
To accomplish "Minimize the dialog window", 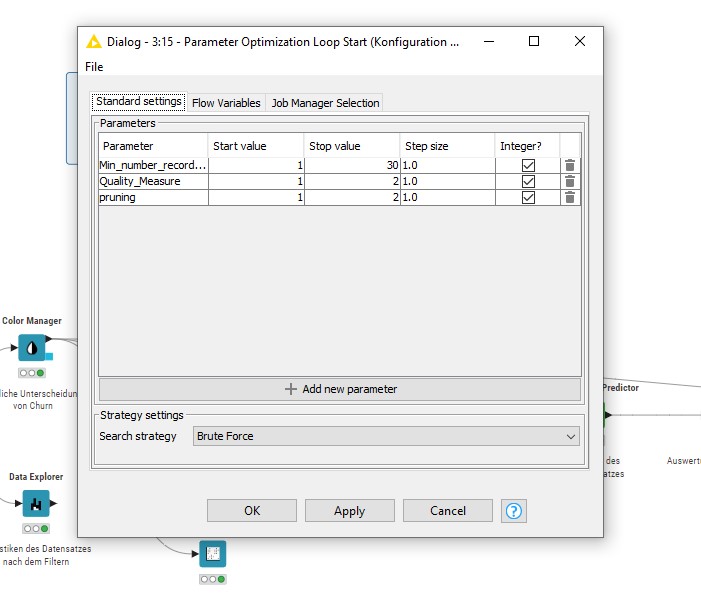I will [489, 41].
